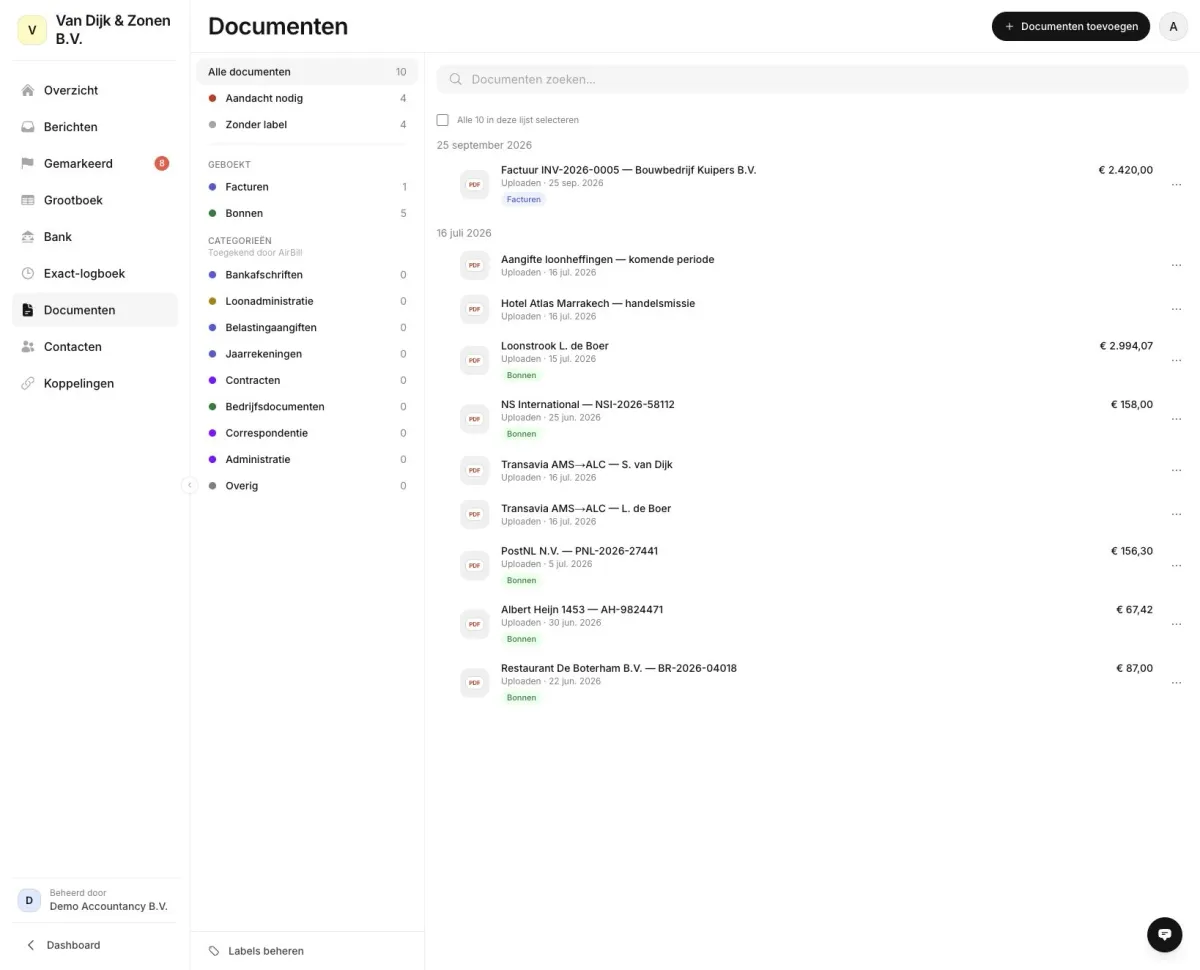This screenshot has width=1200, height=970.
Task: Click PDF icon of Loonstrook L. de Boer
Action: [474, 360]
